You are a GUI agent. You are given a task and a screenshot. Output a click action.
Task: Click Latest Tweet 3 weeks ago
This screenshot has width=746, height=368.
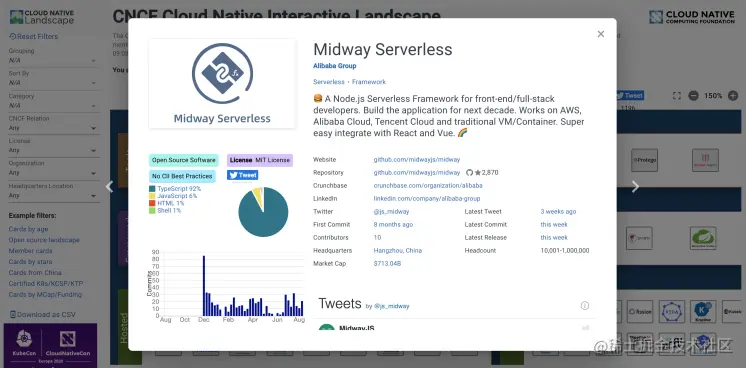point(558,211)
